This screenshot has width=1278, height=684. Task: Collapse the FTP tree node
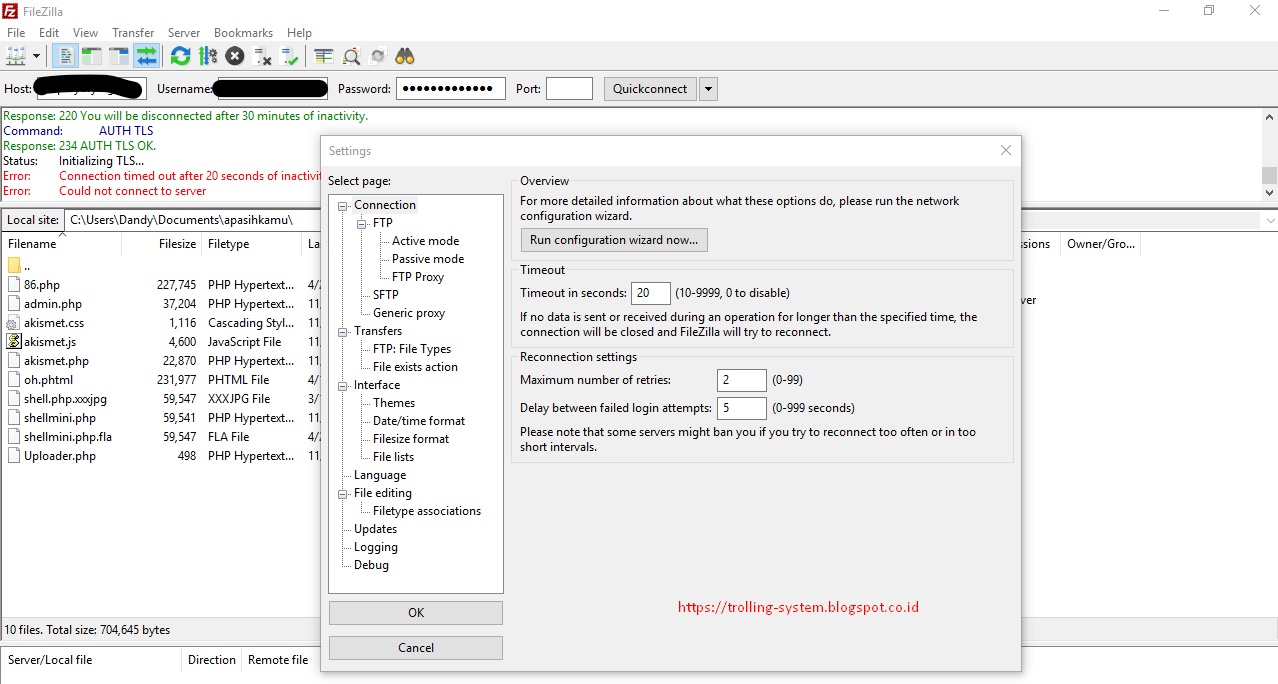[x=362, y=223]
